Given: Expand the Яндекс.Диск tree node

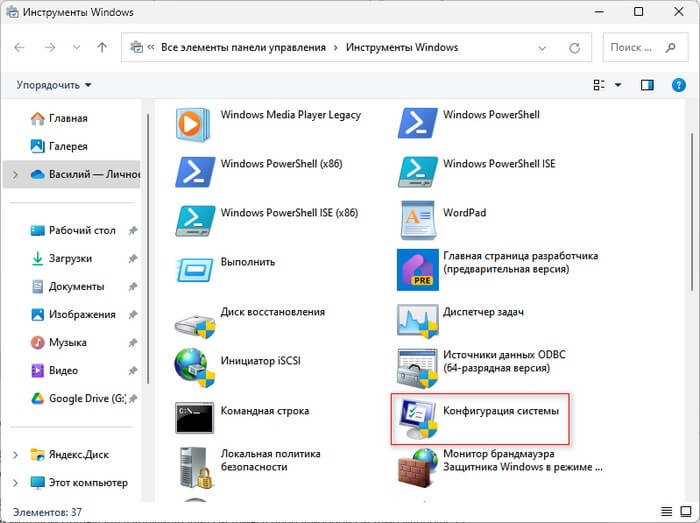Looking at the screenshot, I should click(15, 455).
